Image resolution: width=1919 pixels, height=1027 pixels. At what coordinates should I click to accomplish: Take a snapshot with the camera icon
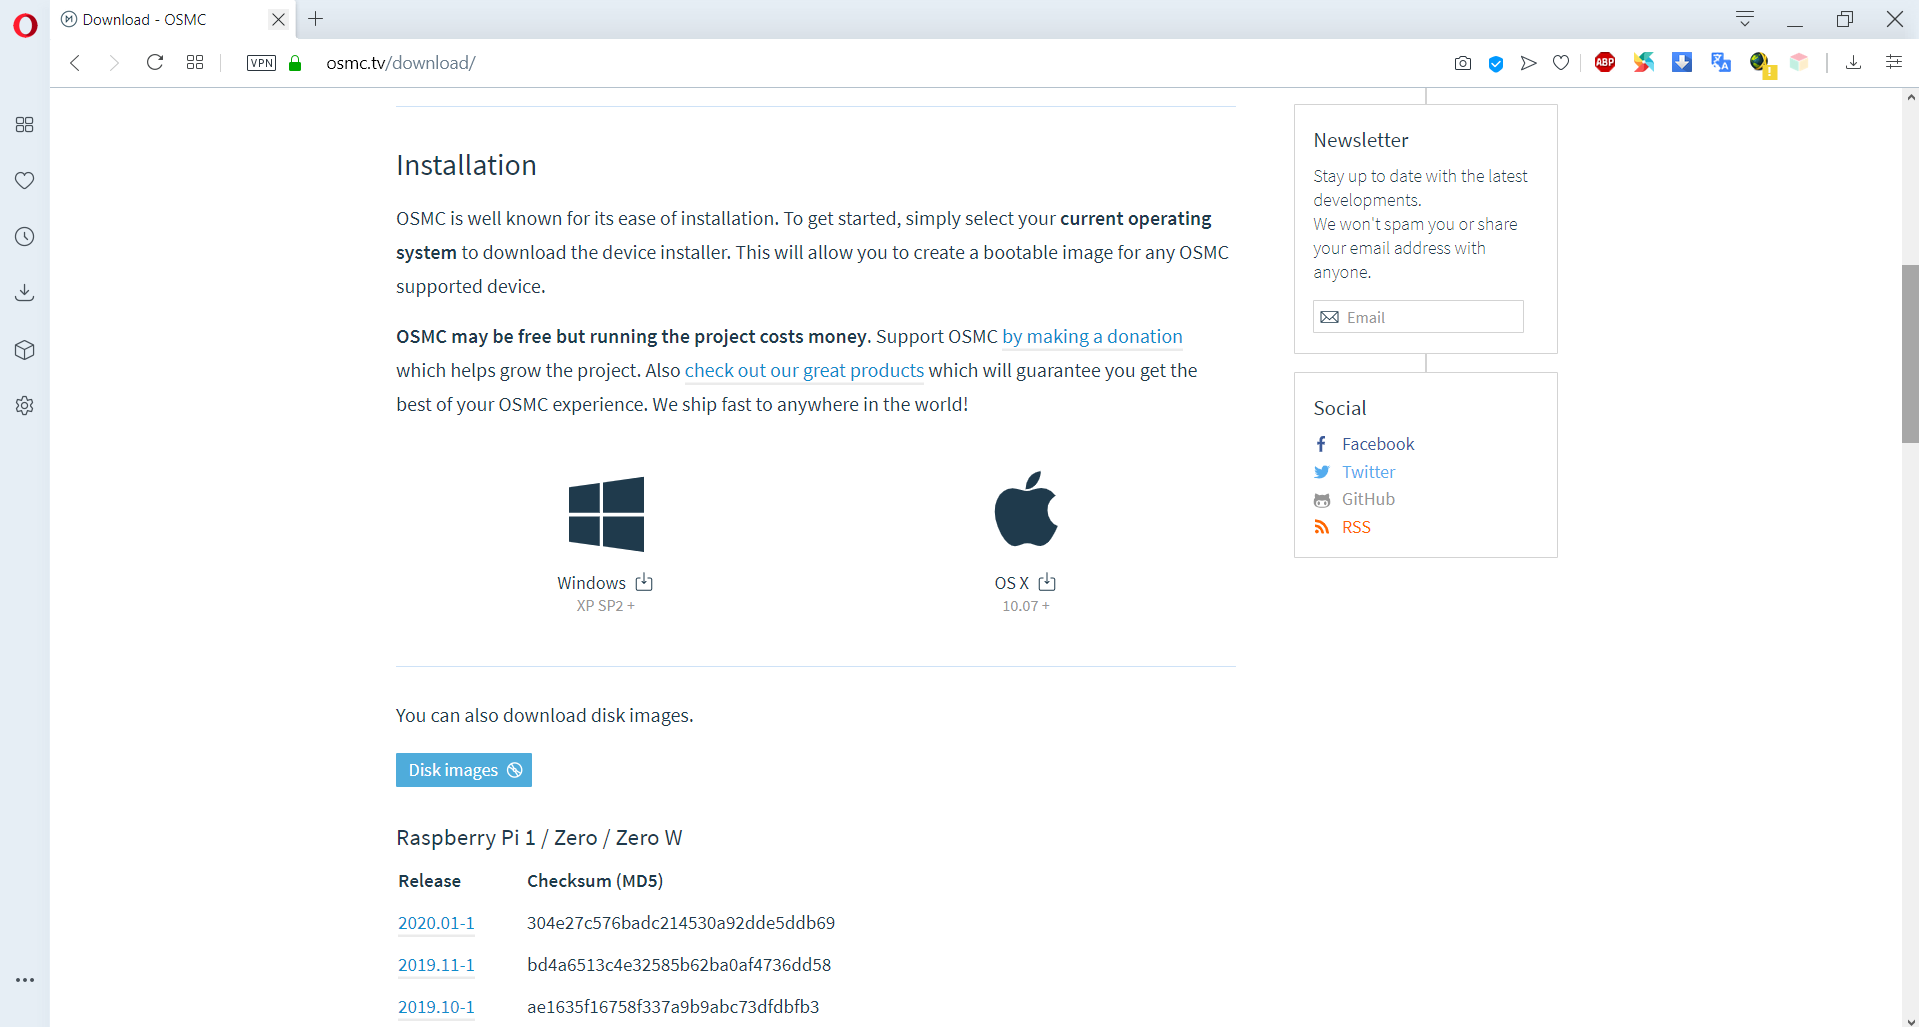(x=1463, y=63)
